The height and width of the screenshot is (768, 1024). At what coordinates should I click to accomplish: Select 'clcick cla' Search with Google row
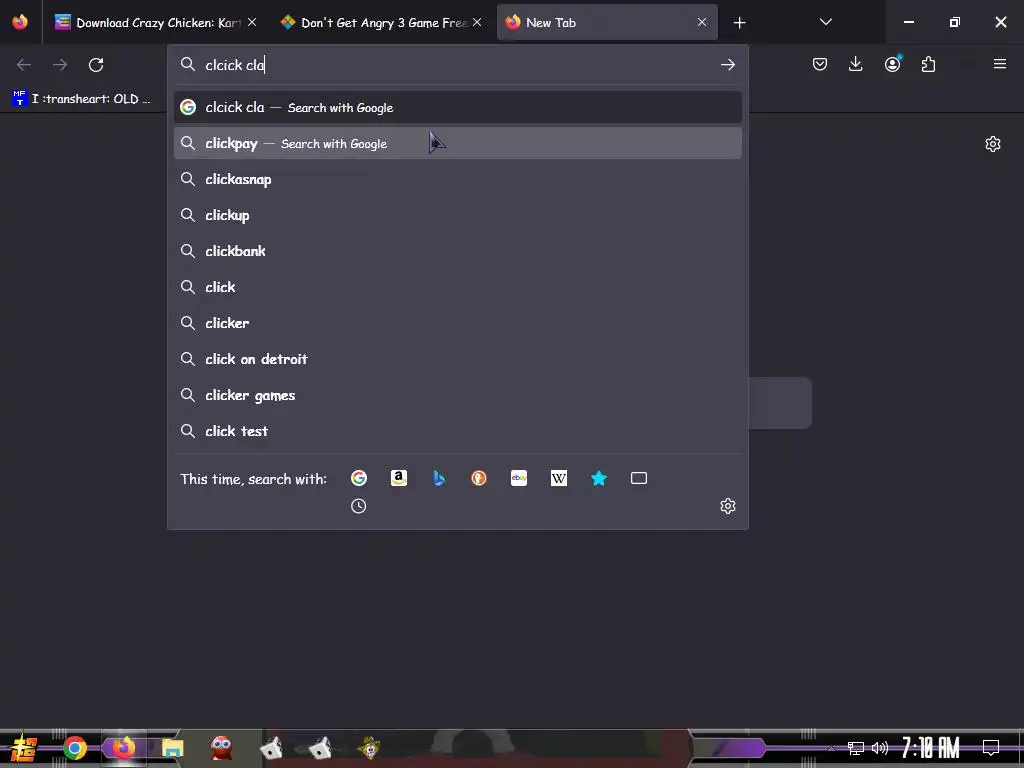coord(457,107)
